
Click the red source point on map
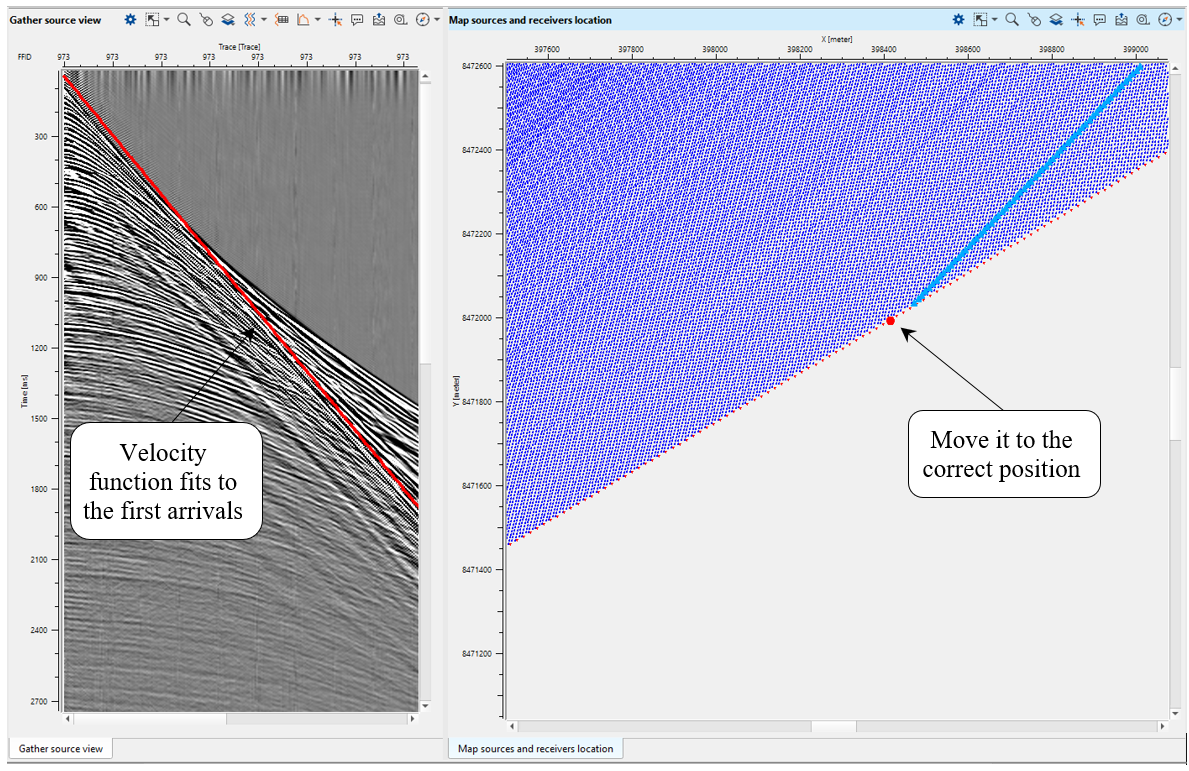[x=890, y=321]
